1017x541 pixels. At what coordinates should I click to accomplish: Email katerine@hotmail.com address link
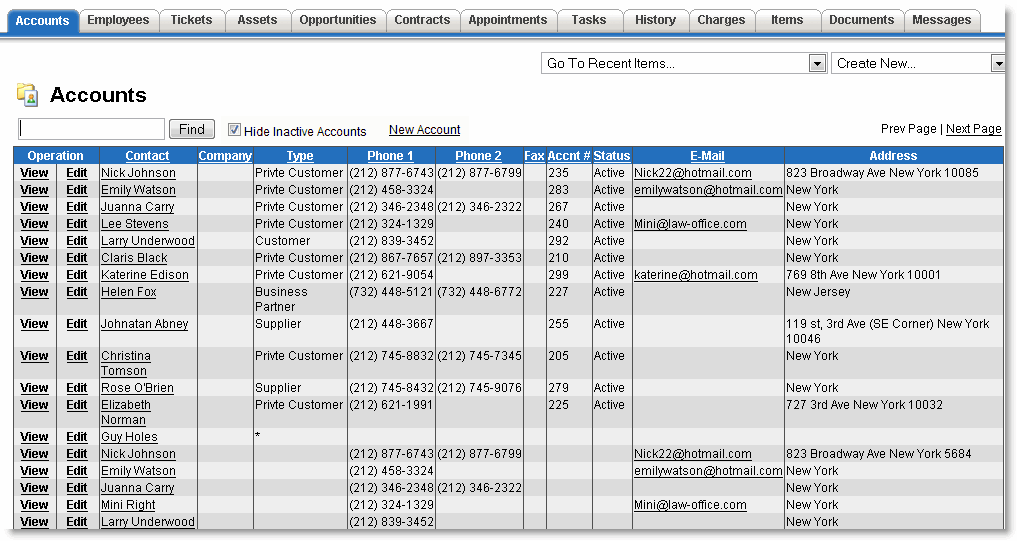(x=695, y=275)
